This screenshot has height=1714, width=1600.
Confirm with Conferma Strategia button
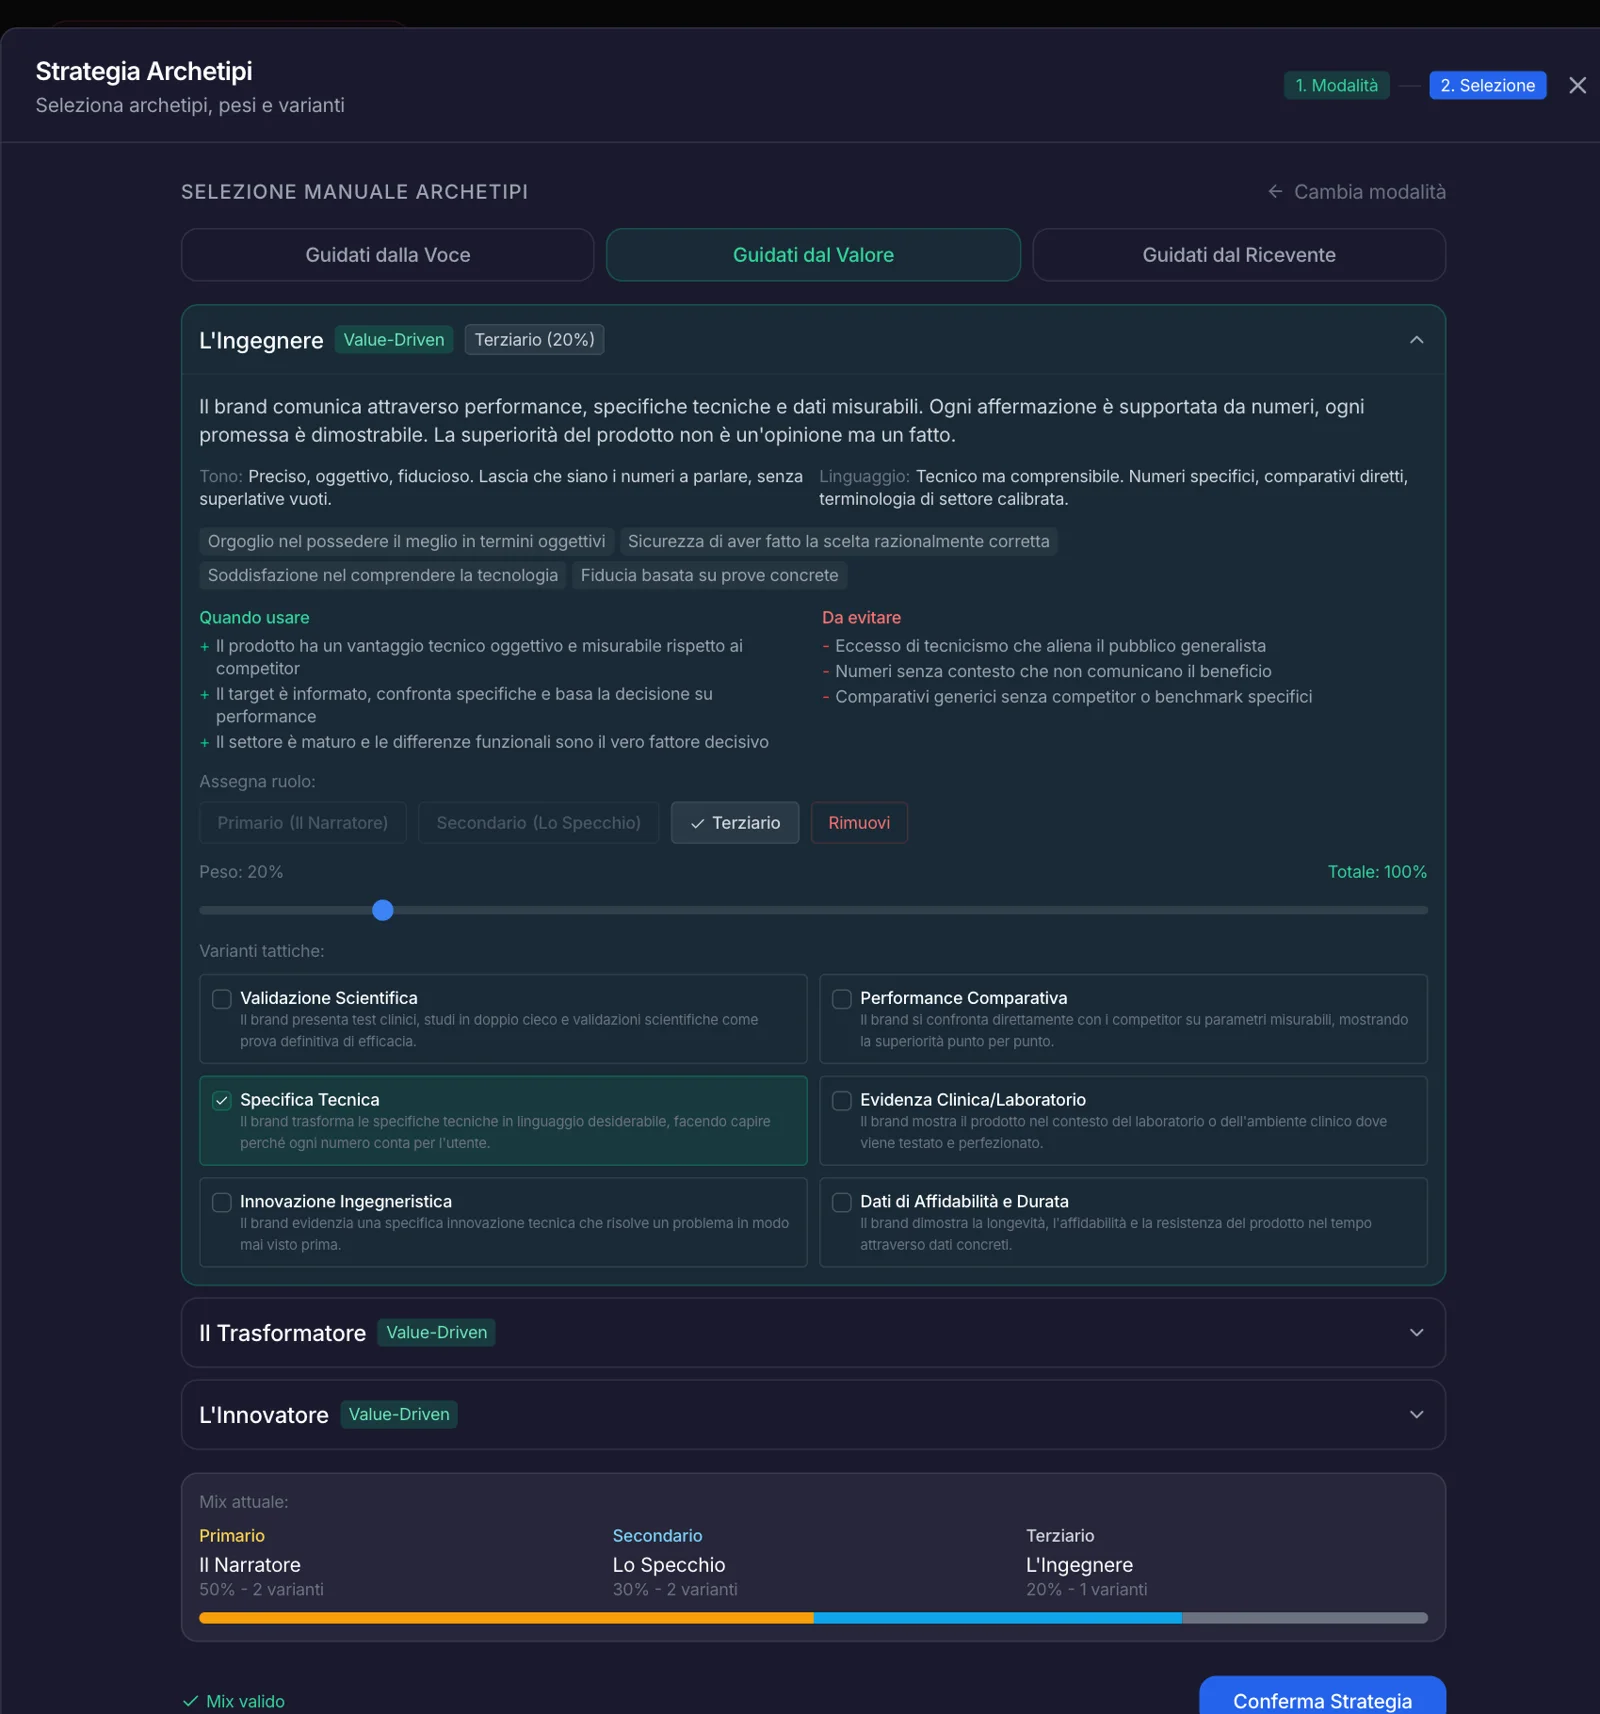(1322, 1699)
